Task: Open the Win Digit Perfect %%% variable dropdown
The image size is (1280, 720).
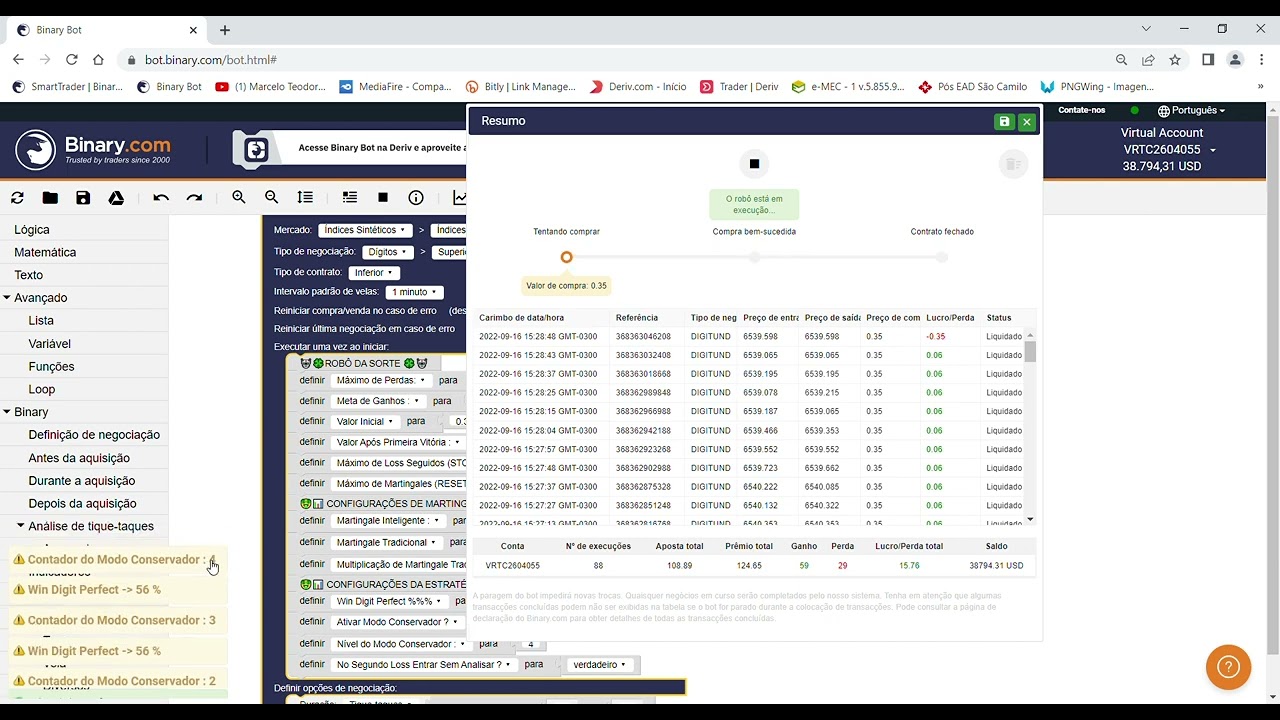Action: click(389, 601)
